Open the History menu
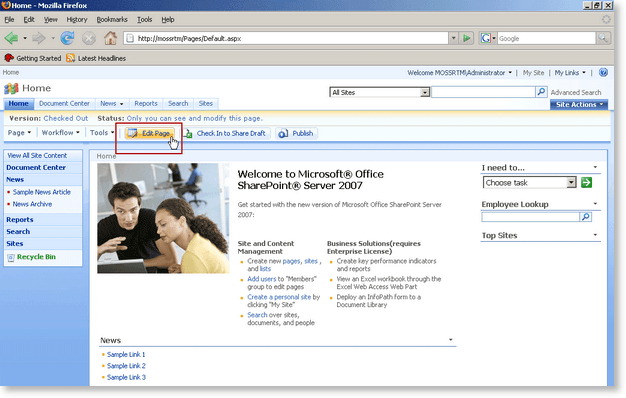The height and width of the screenshot is (398, 626). tap(77, 20)
